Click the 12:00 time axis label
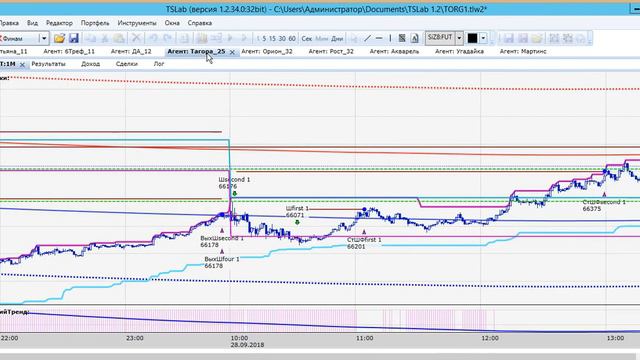640x360 pixels. [x=490, y=338]
